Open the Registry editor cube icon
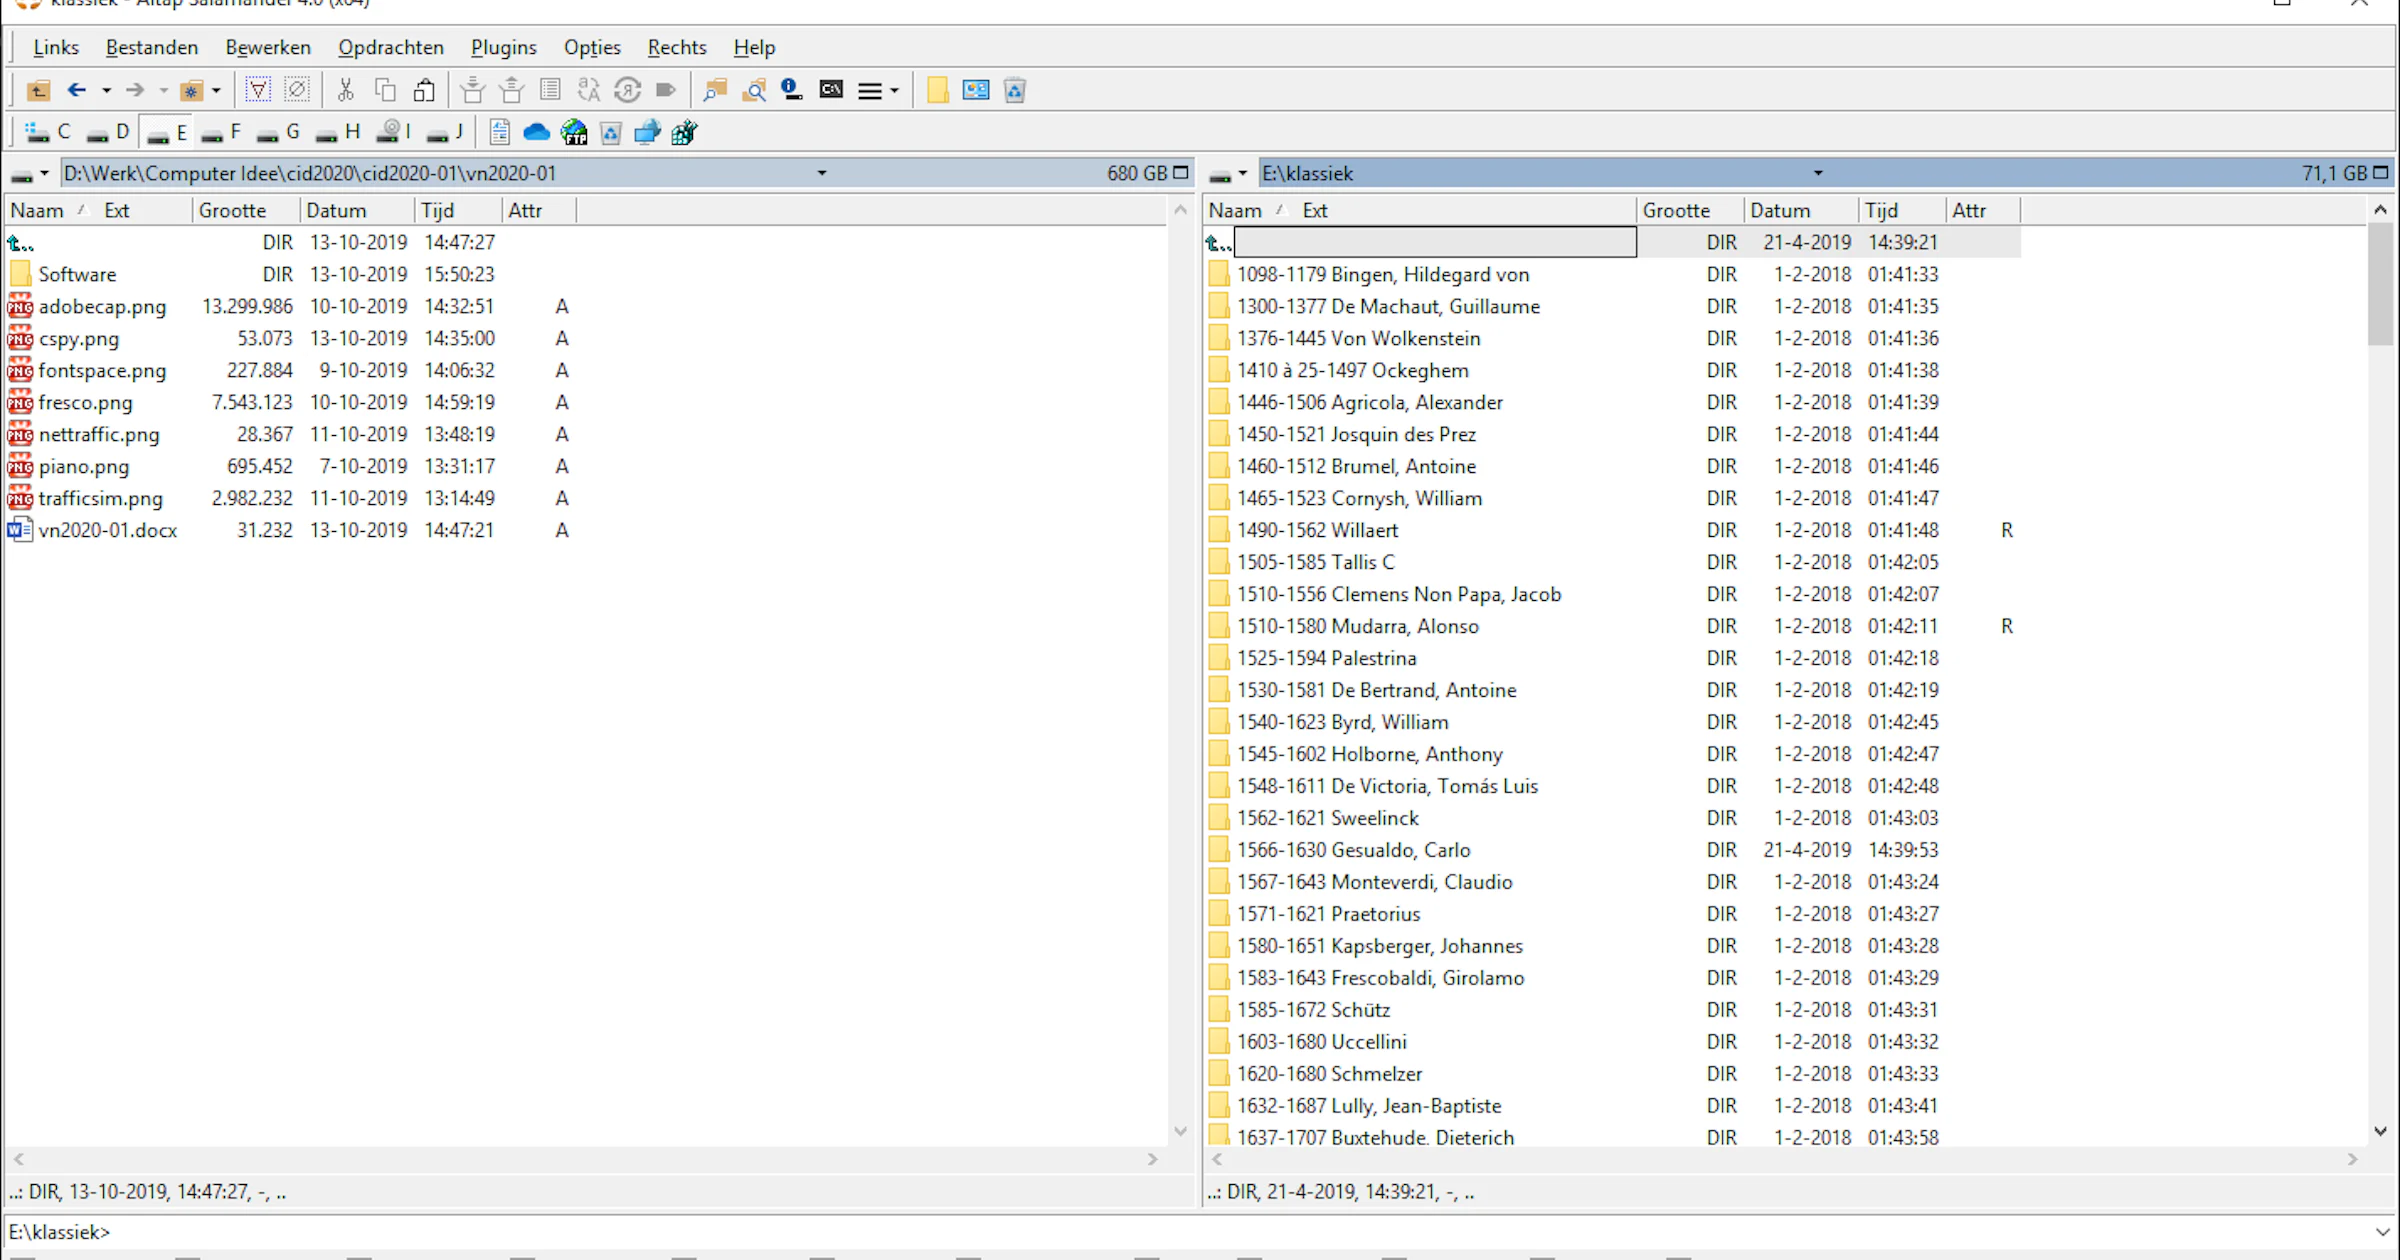Screen dimensions: 2400x1260 684,132
